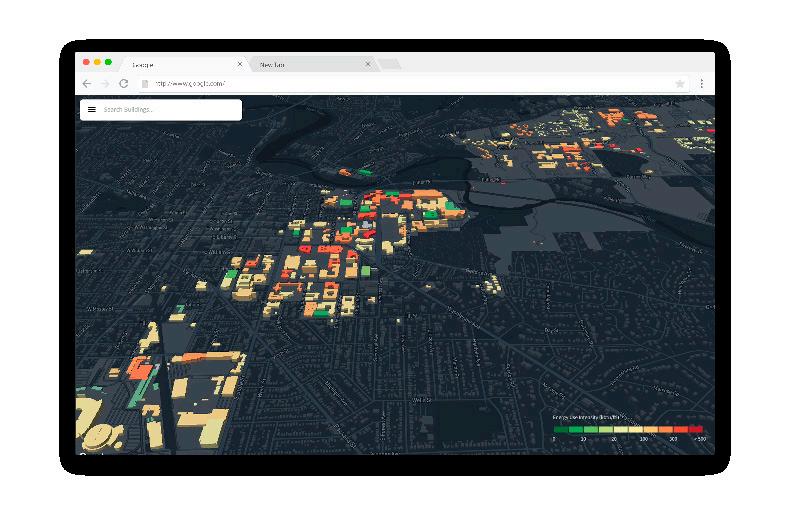This screenshot has width=790, height=506.
Task: Click the browser address bar URL
Action: pos(190,84)
